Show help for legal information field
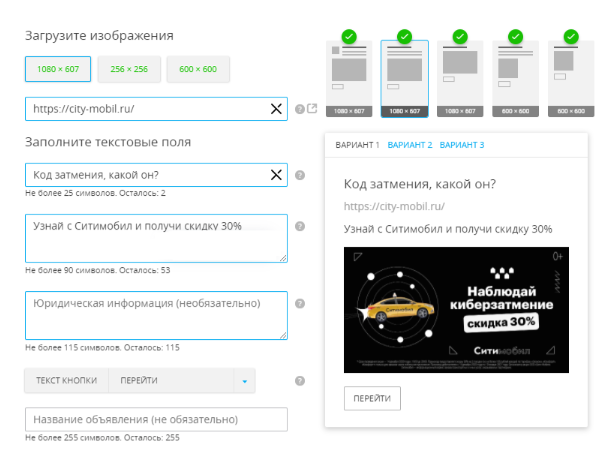The width and height of the screenshot is (600, 461). [x=300, y=303]
